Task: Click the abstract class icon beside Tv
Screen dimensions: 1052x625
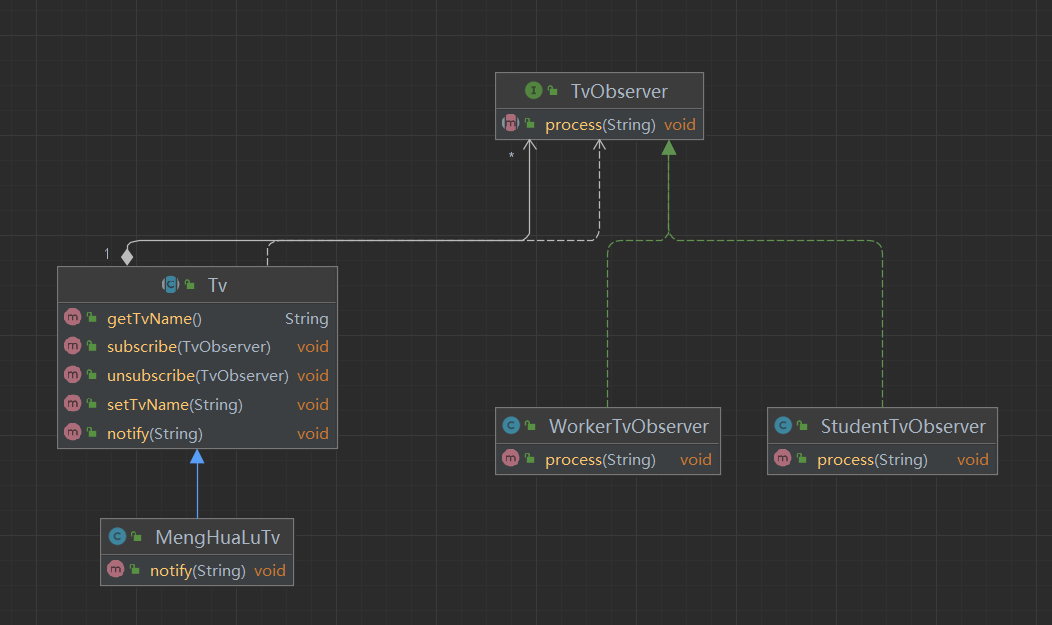Action: click(x=170, y=284)
